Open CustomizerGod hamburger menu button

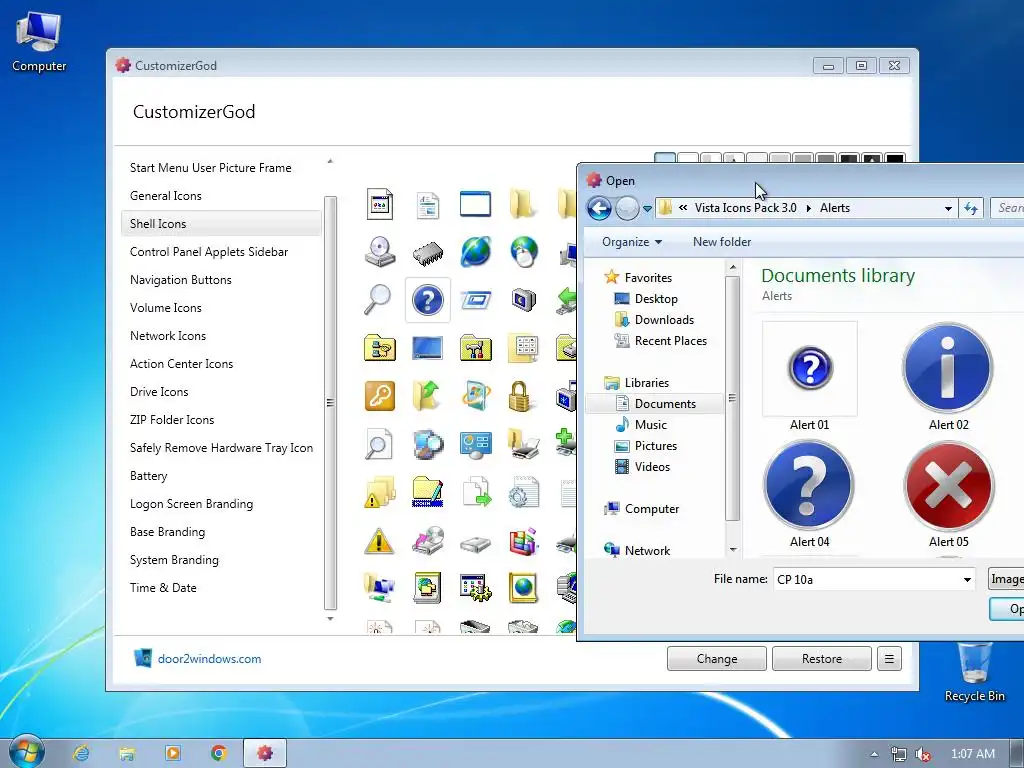click(x=889, y=659)
